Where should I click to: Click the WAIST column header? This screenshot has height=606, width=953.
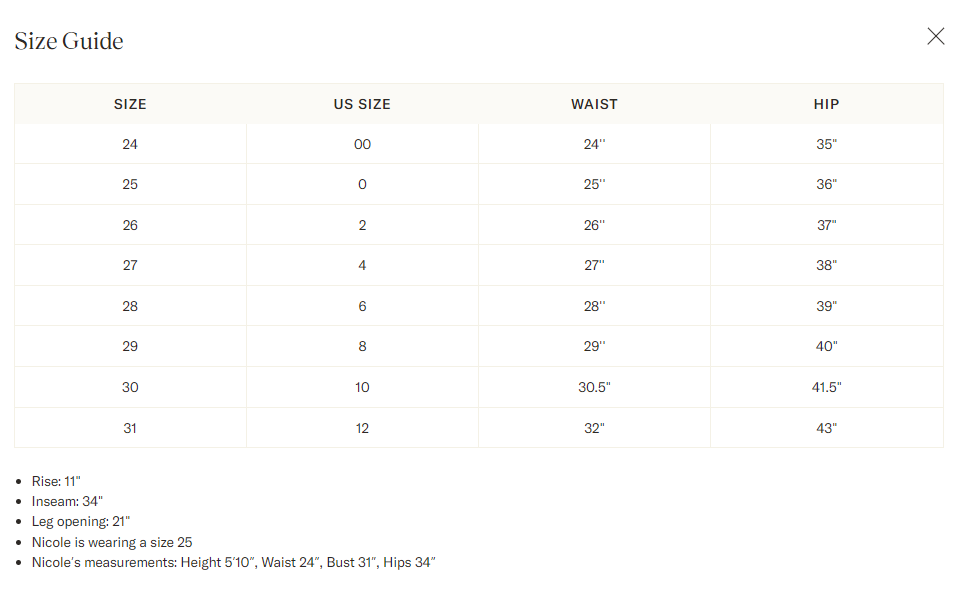(594, 105)
